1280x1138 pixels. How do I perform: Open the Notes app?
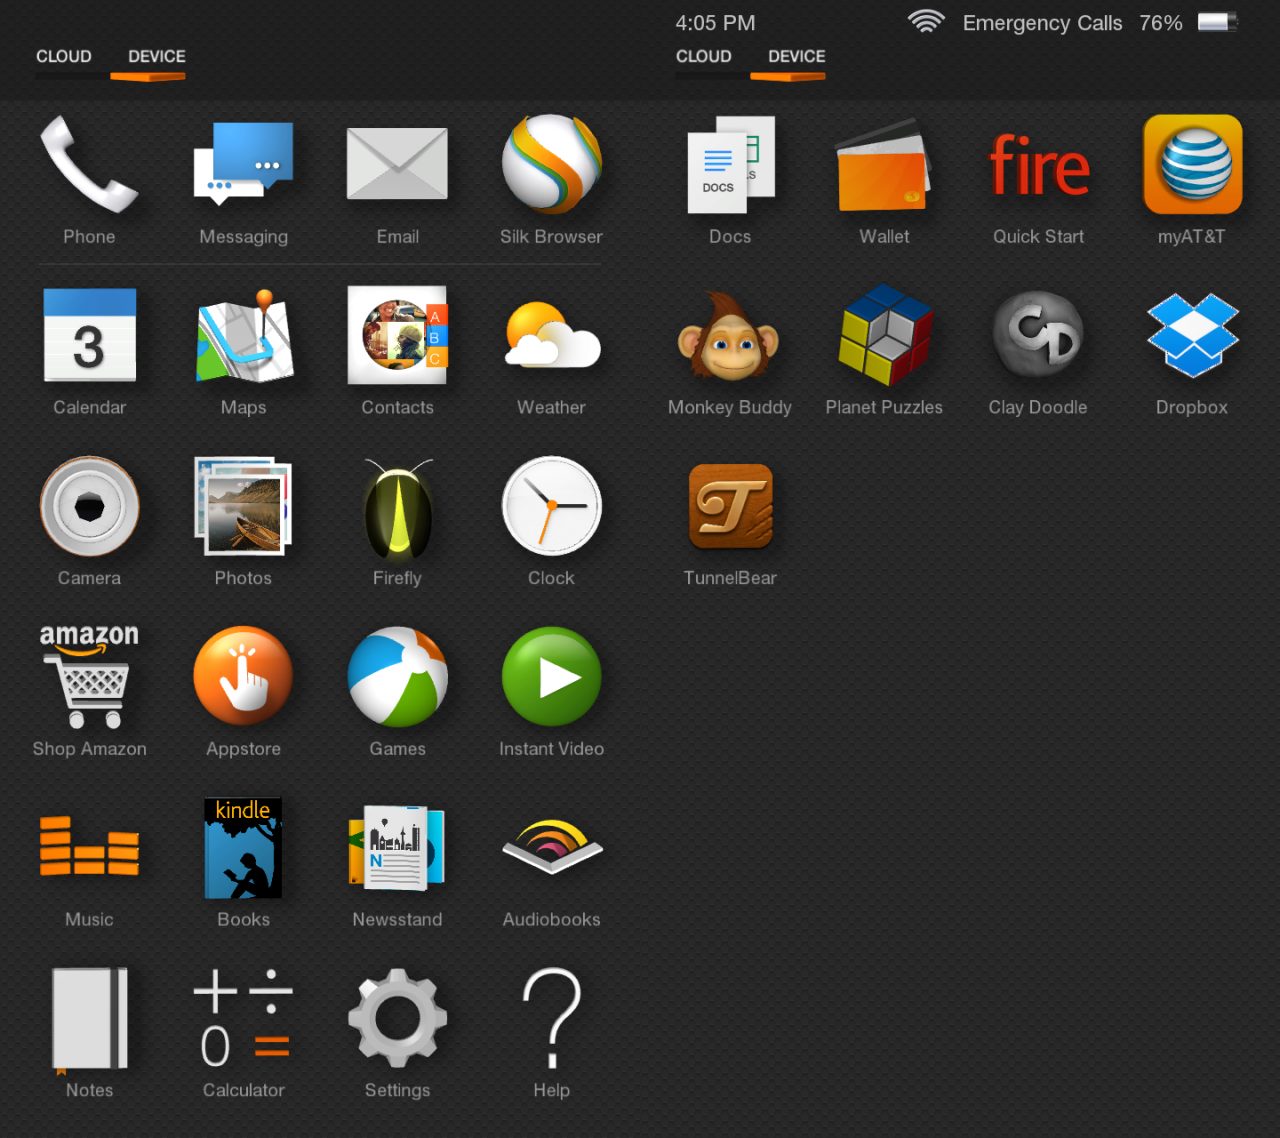pos(89,1019)
